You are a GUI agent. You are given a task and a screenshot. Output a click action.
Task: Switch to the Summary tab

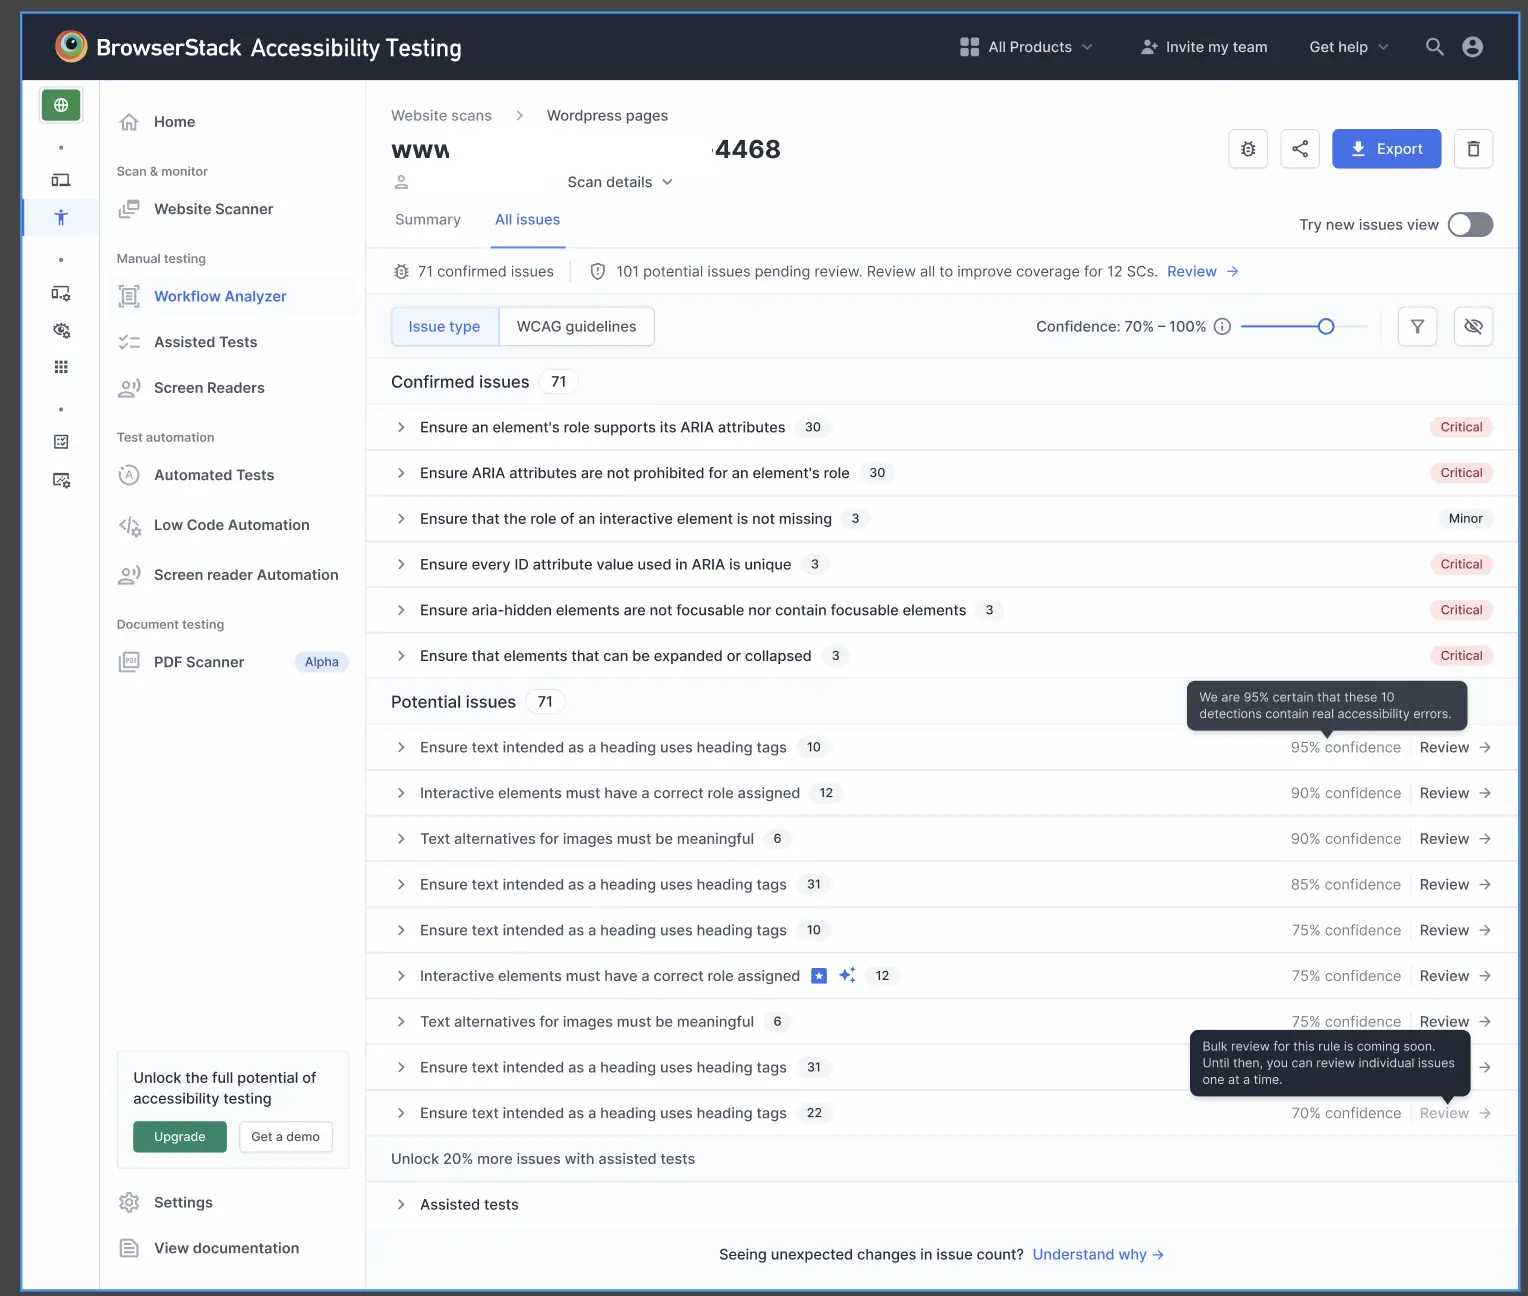(x=428, y=220)
